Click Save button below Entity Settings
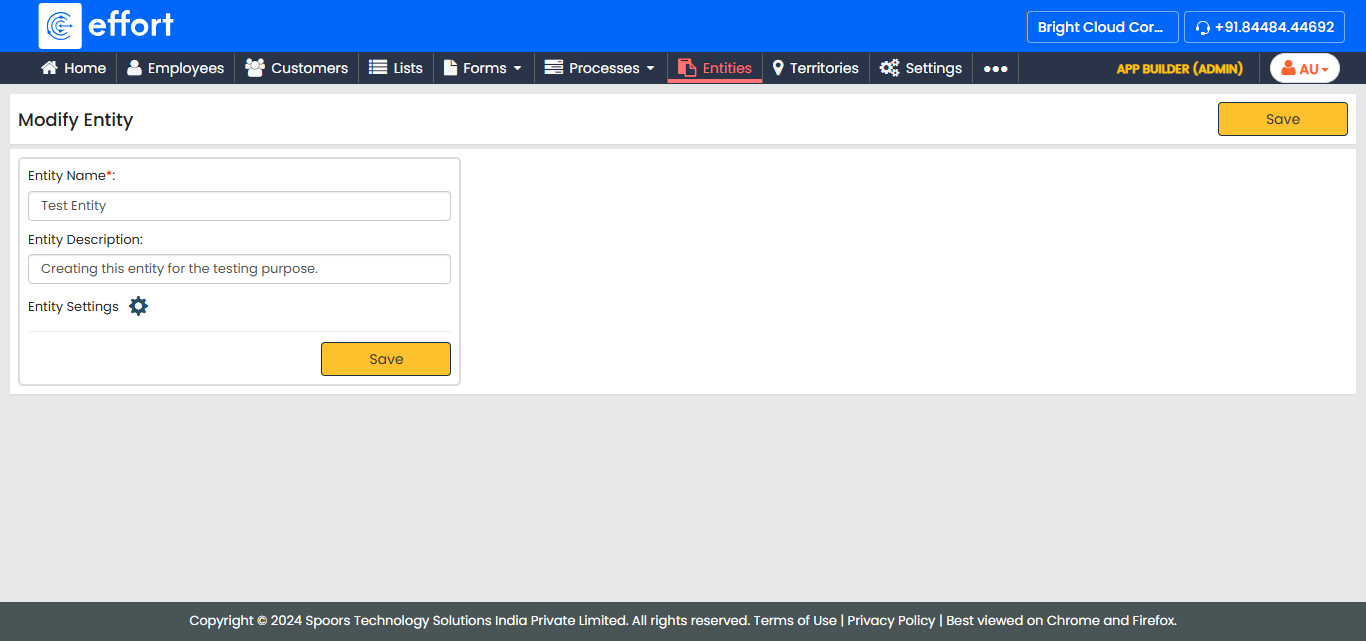The width and height of the screenshot is (1366, 641). click(x=385, y=359)
